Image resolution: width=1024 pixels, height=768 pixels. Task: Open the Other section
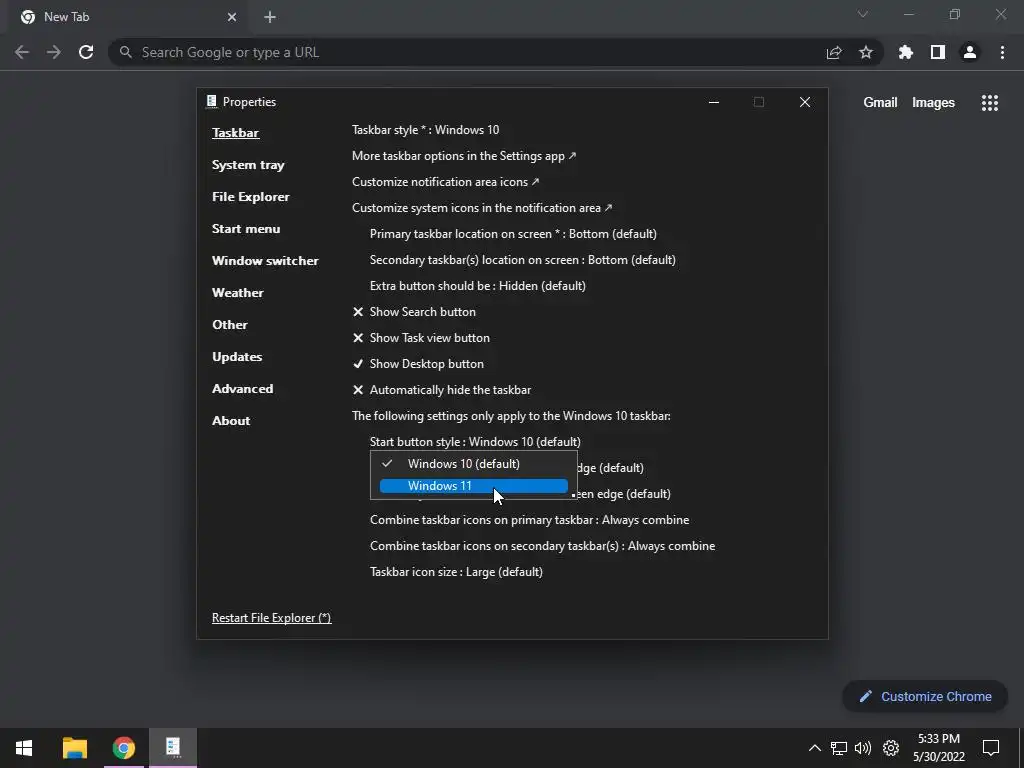click(x=230, y=325)
